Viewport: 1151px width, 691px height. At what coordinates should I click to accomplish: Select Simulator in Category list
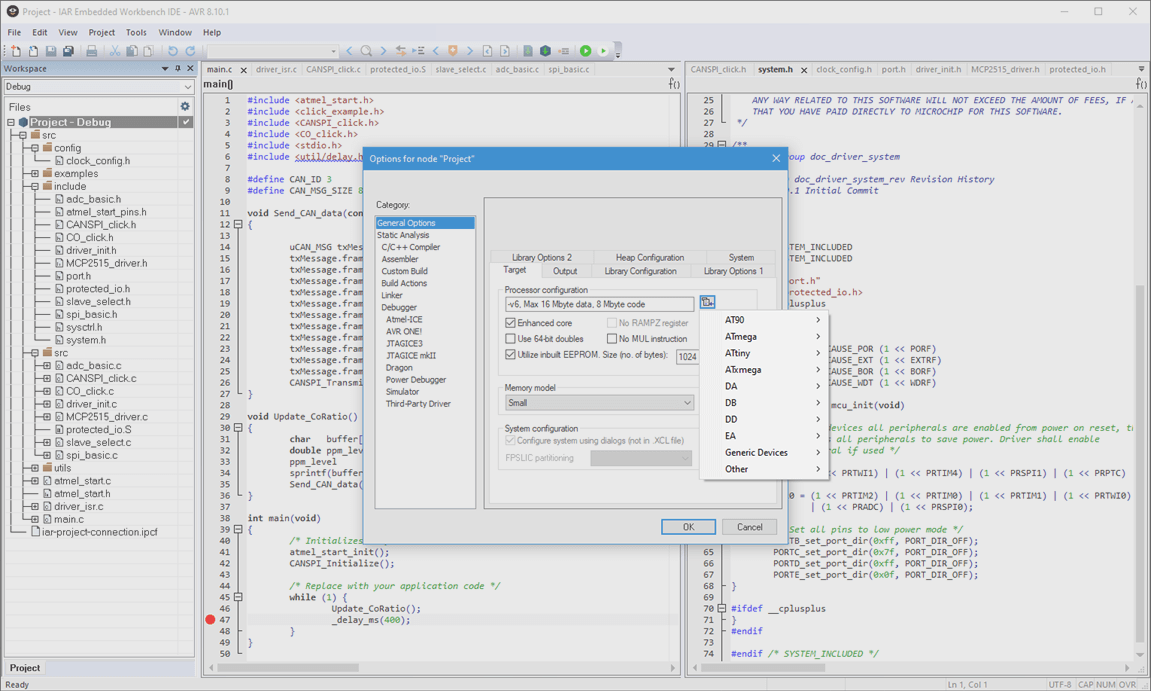[x=402, y=391]
